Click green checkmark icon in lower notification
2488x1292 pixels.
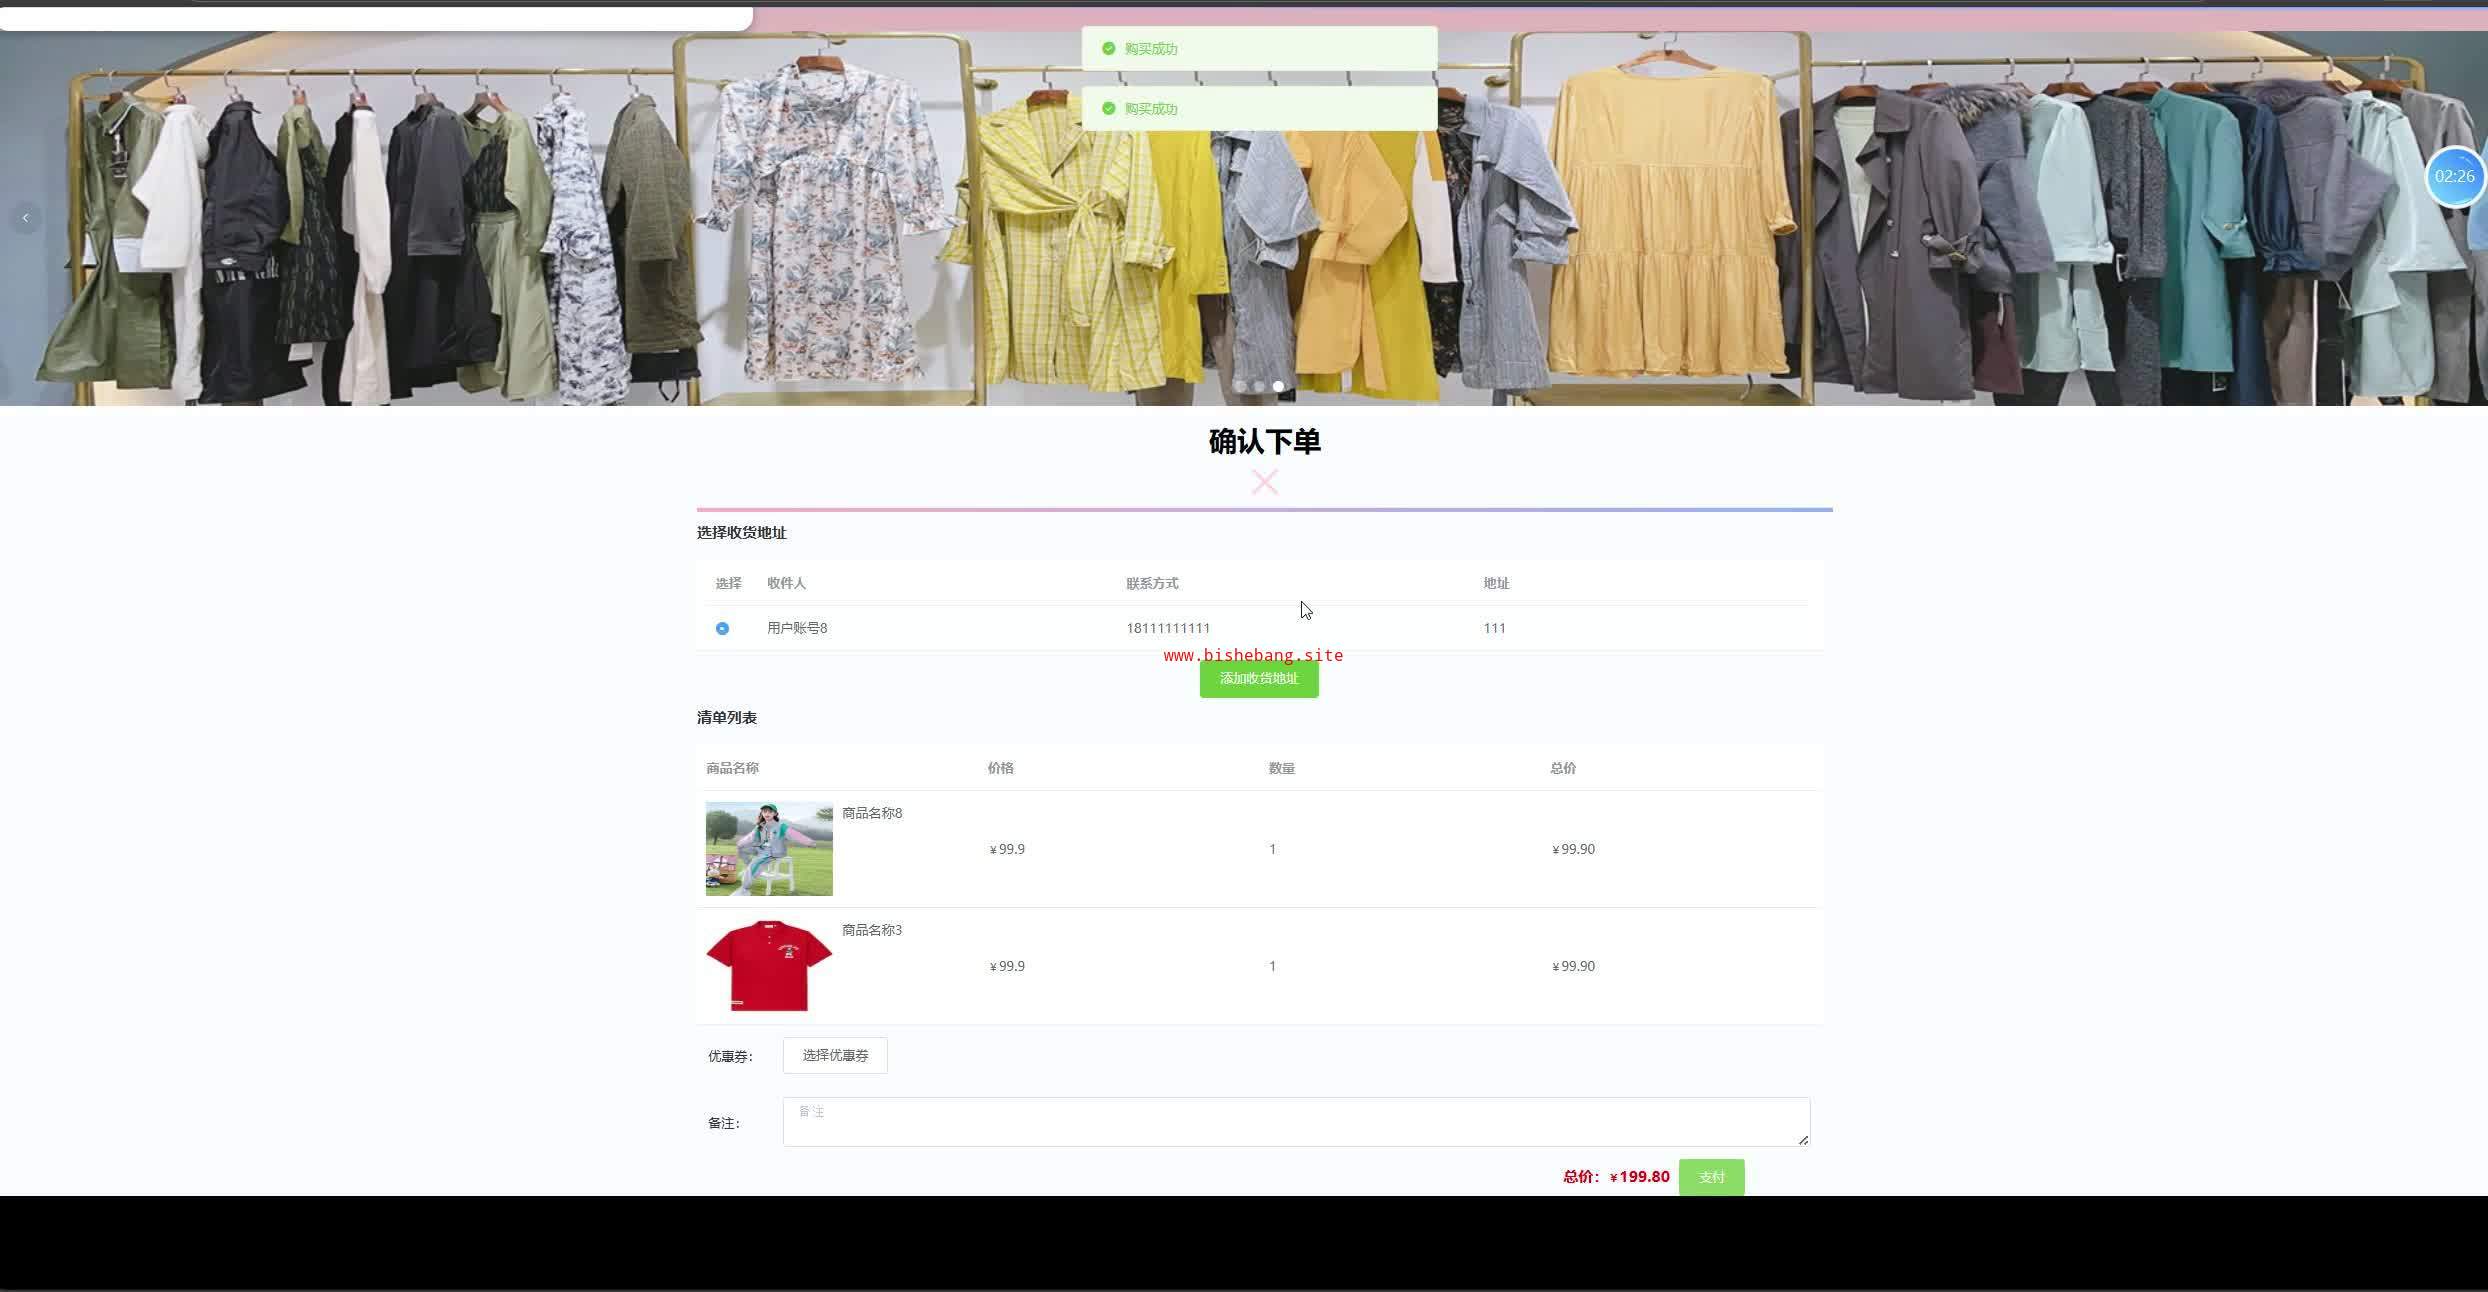coord(1108,108)
